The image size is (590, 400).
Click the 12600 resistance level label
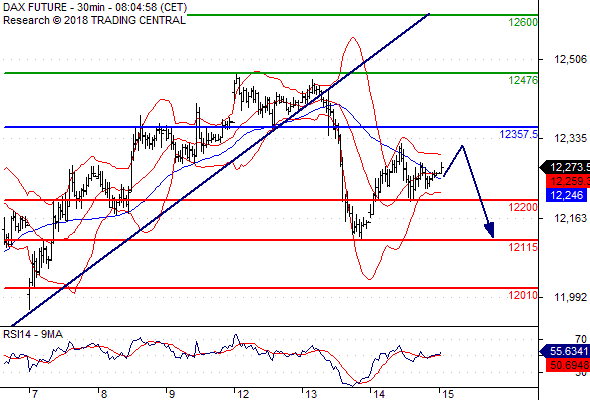523,23
